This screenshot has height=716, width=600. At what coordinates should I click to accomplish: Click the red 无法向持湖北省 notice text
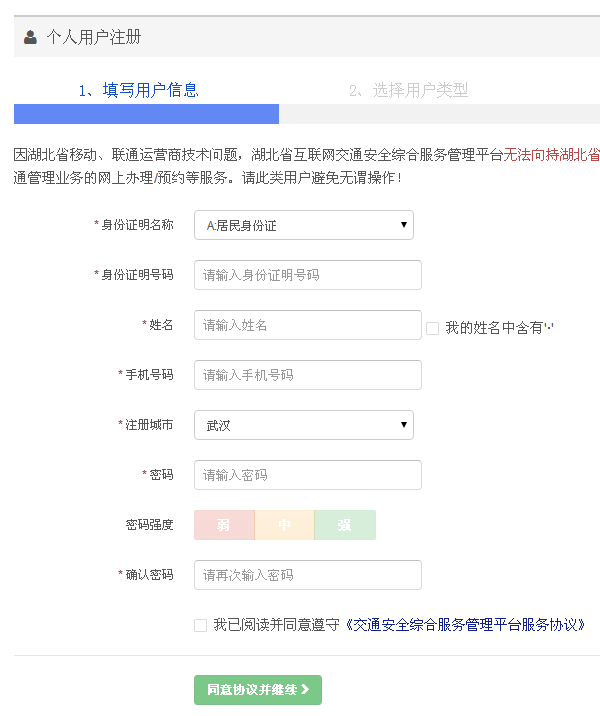[x=551, y=155]
